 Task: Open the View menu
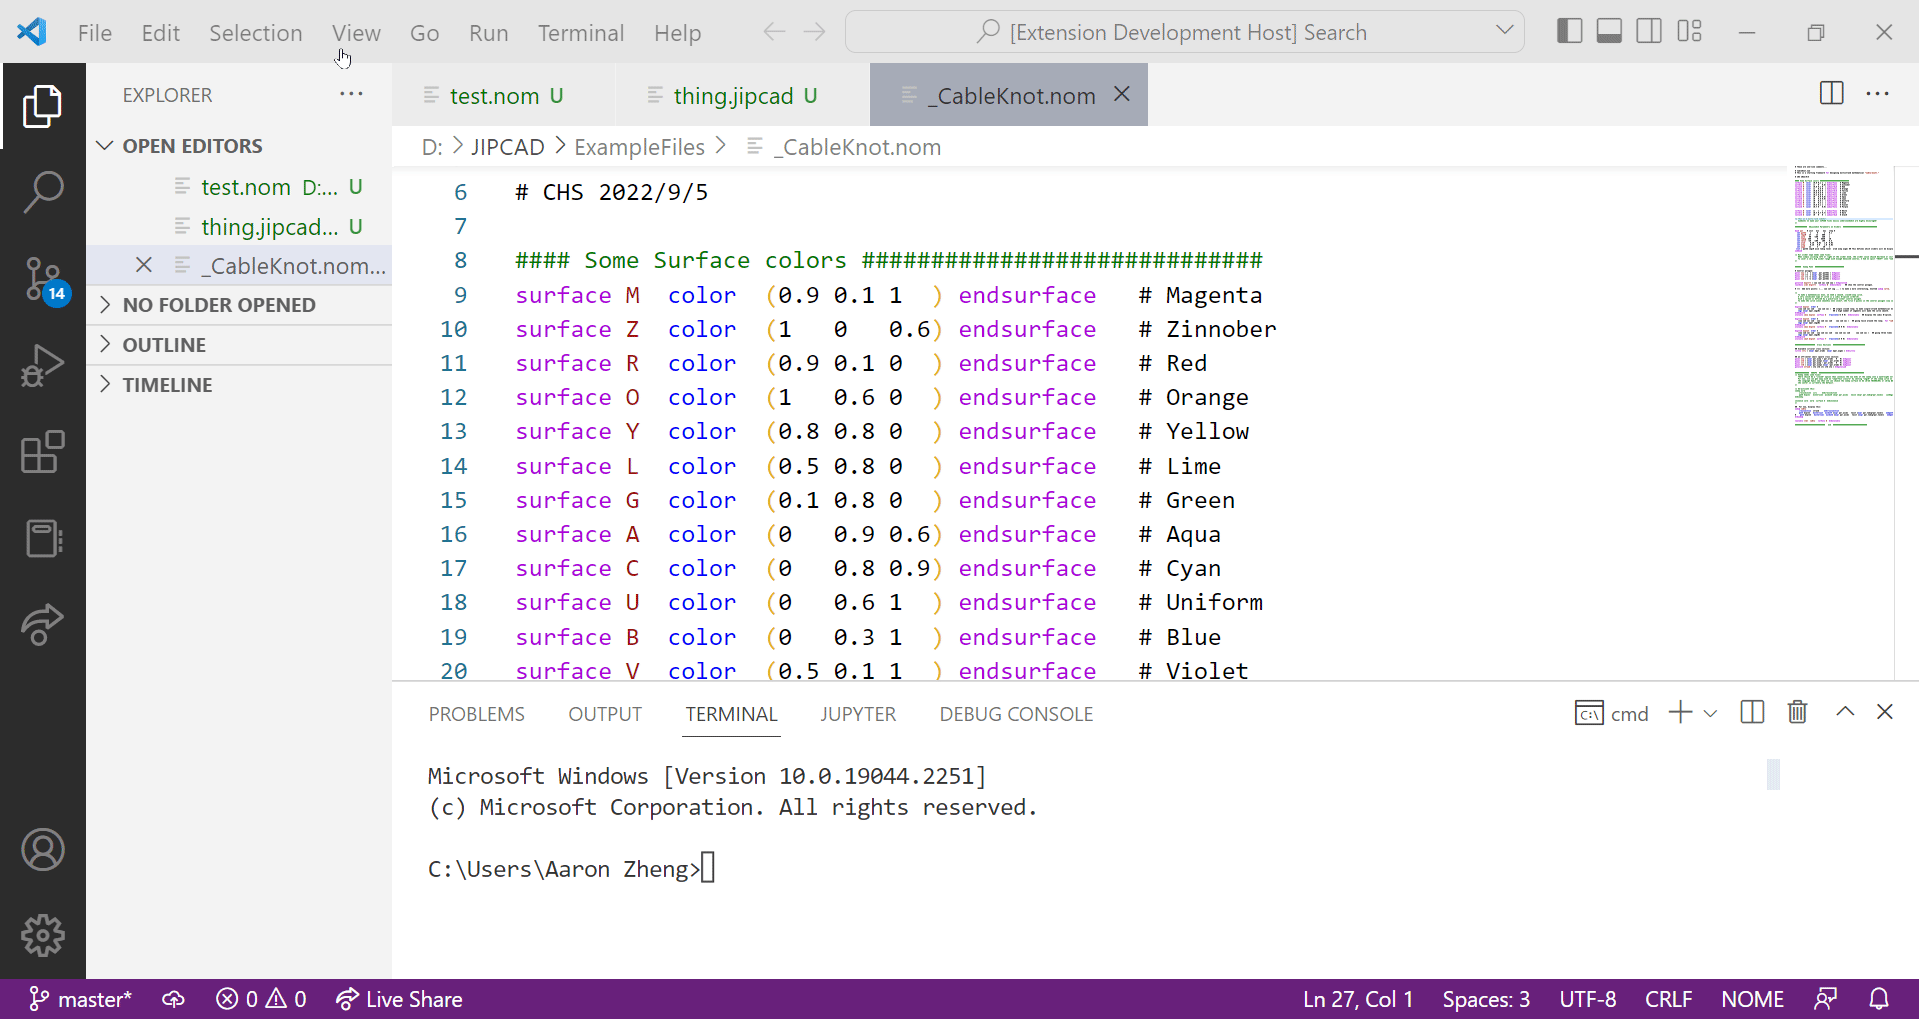pos(356,33)
